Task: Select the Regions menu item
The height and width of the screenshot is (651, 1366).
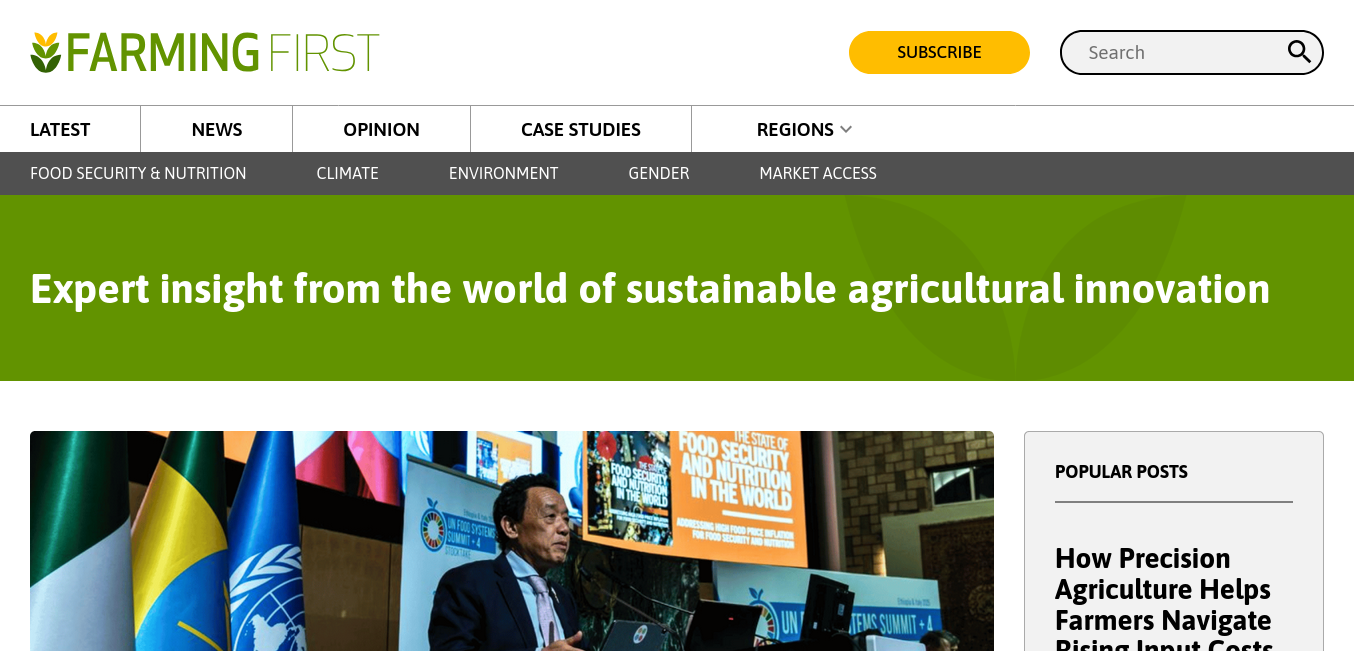Action: click(x=795, y=129)
